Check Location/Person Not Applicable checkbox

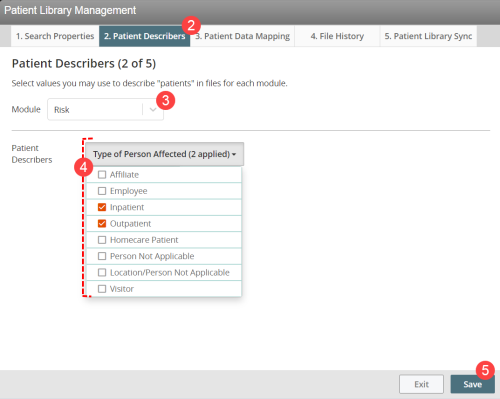(x=102, y=272)
